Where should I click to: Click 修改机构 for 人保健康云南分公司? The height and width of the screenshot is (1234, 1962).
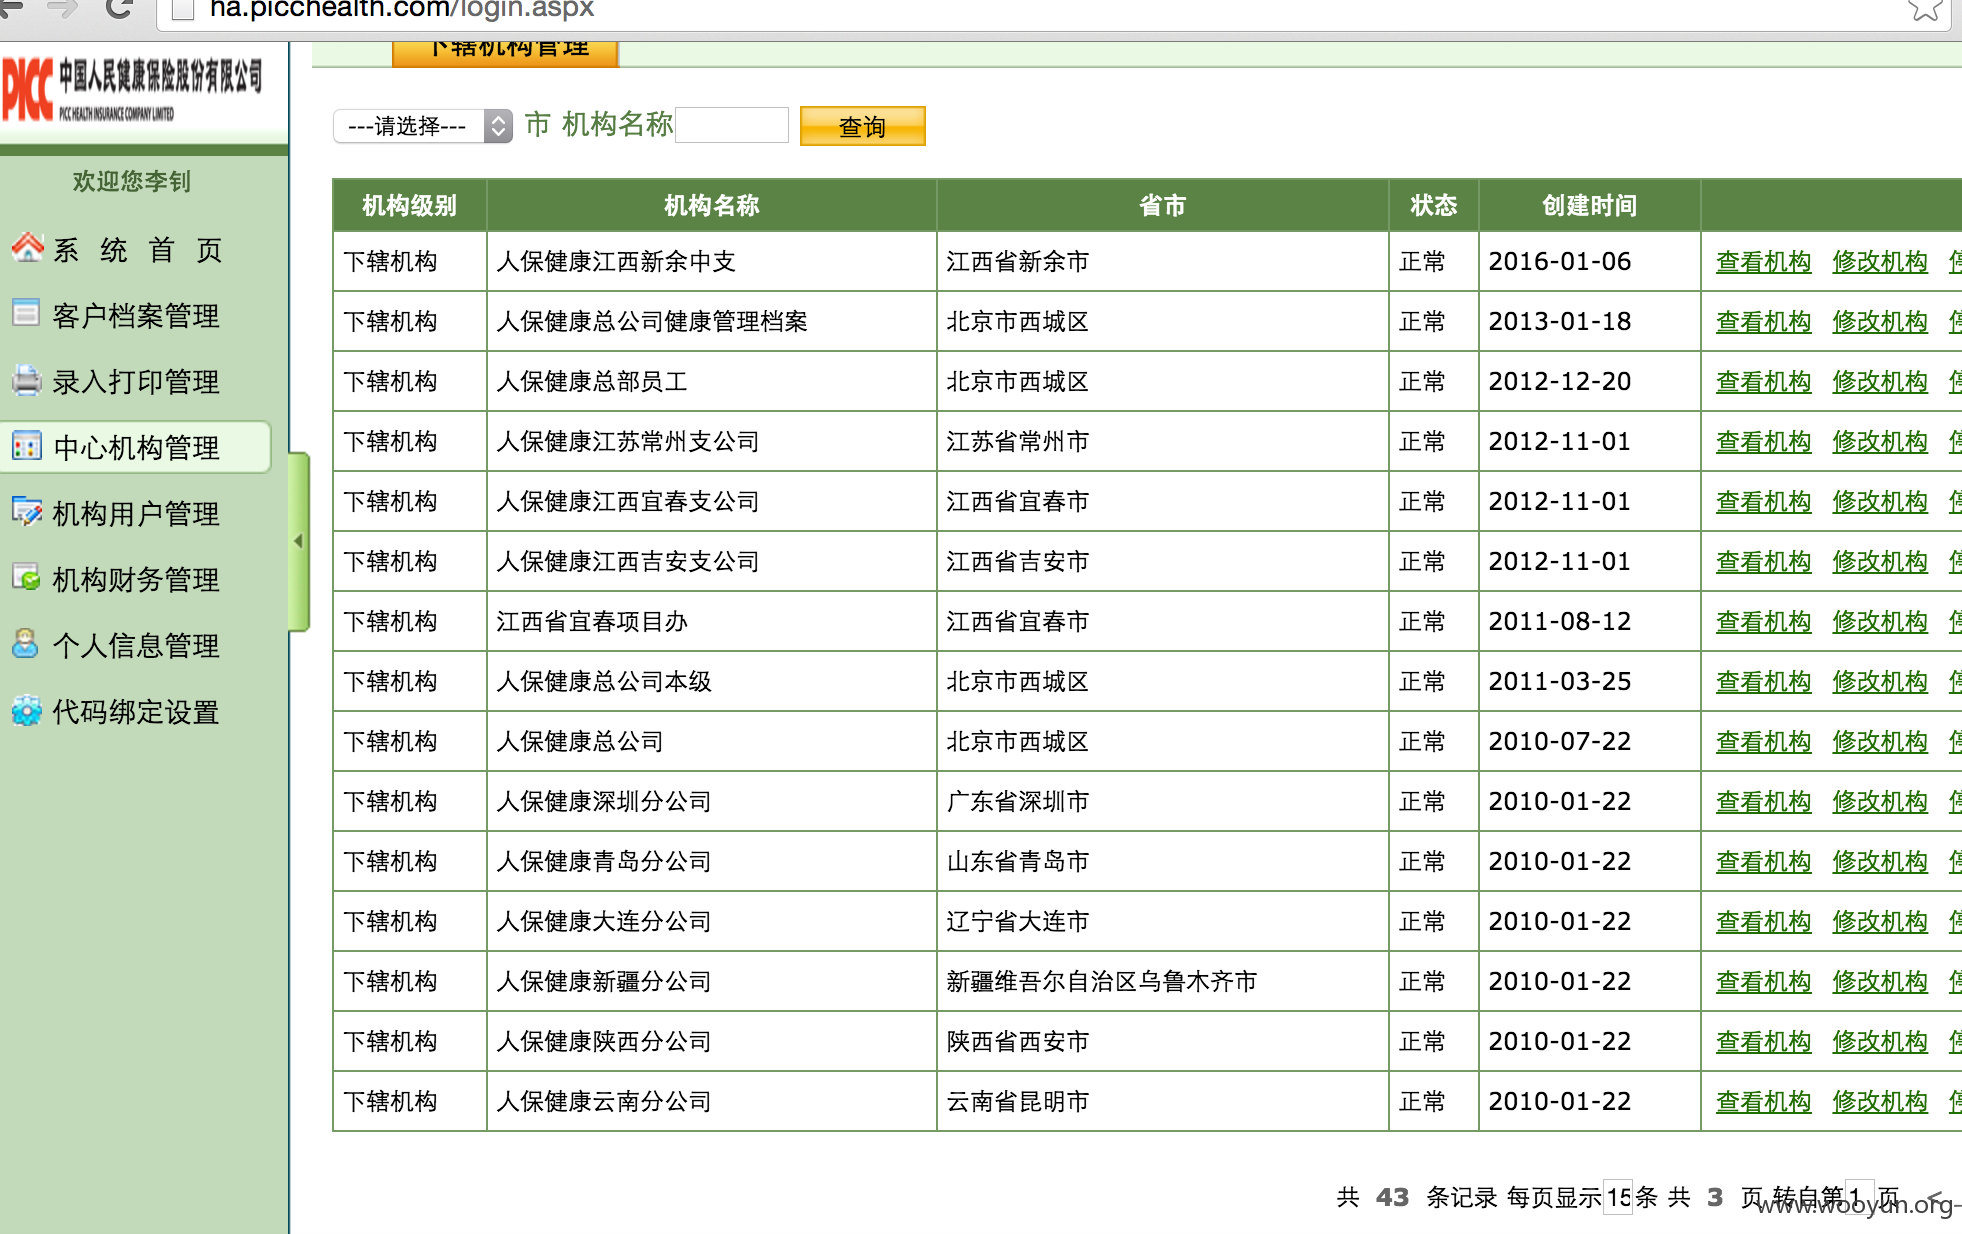pos(1879,1102)
